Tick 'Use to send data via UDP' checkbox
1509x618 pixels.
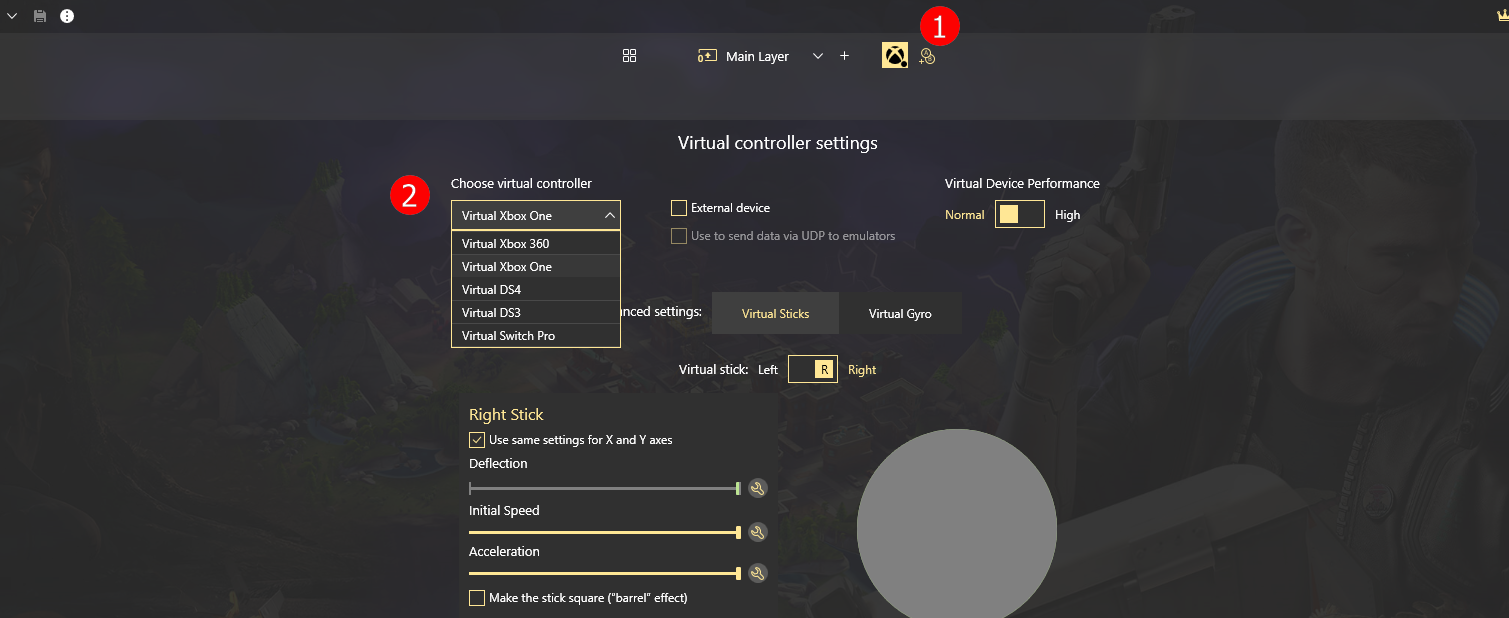coord(679,236)
